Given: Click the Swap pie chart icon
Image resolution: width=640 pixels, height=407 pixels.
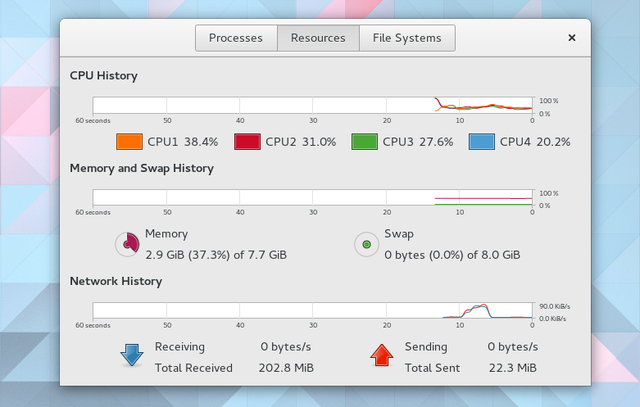Looking at the screenshot, I should 367,244.
